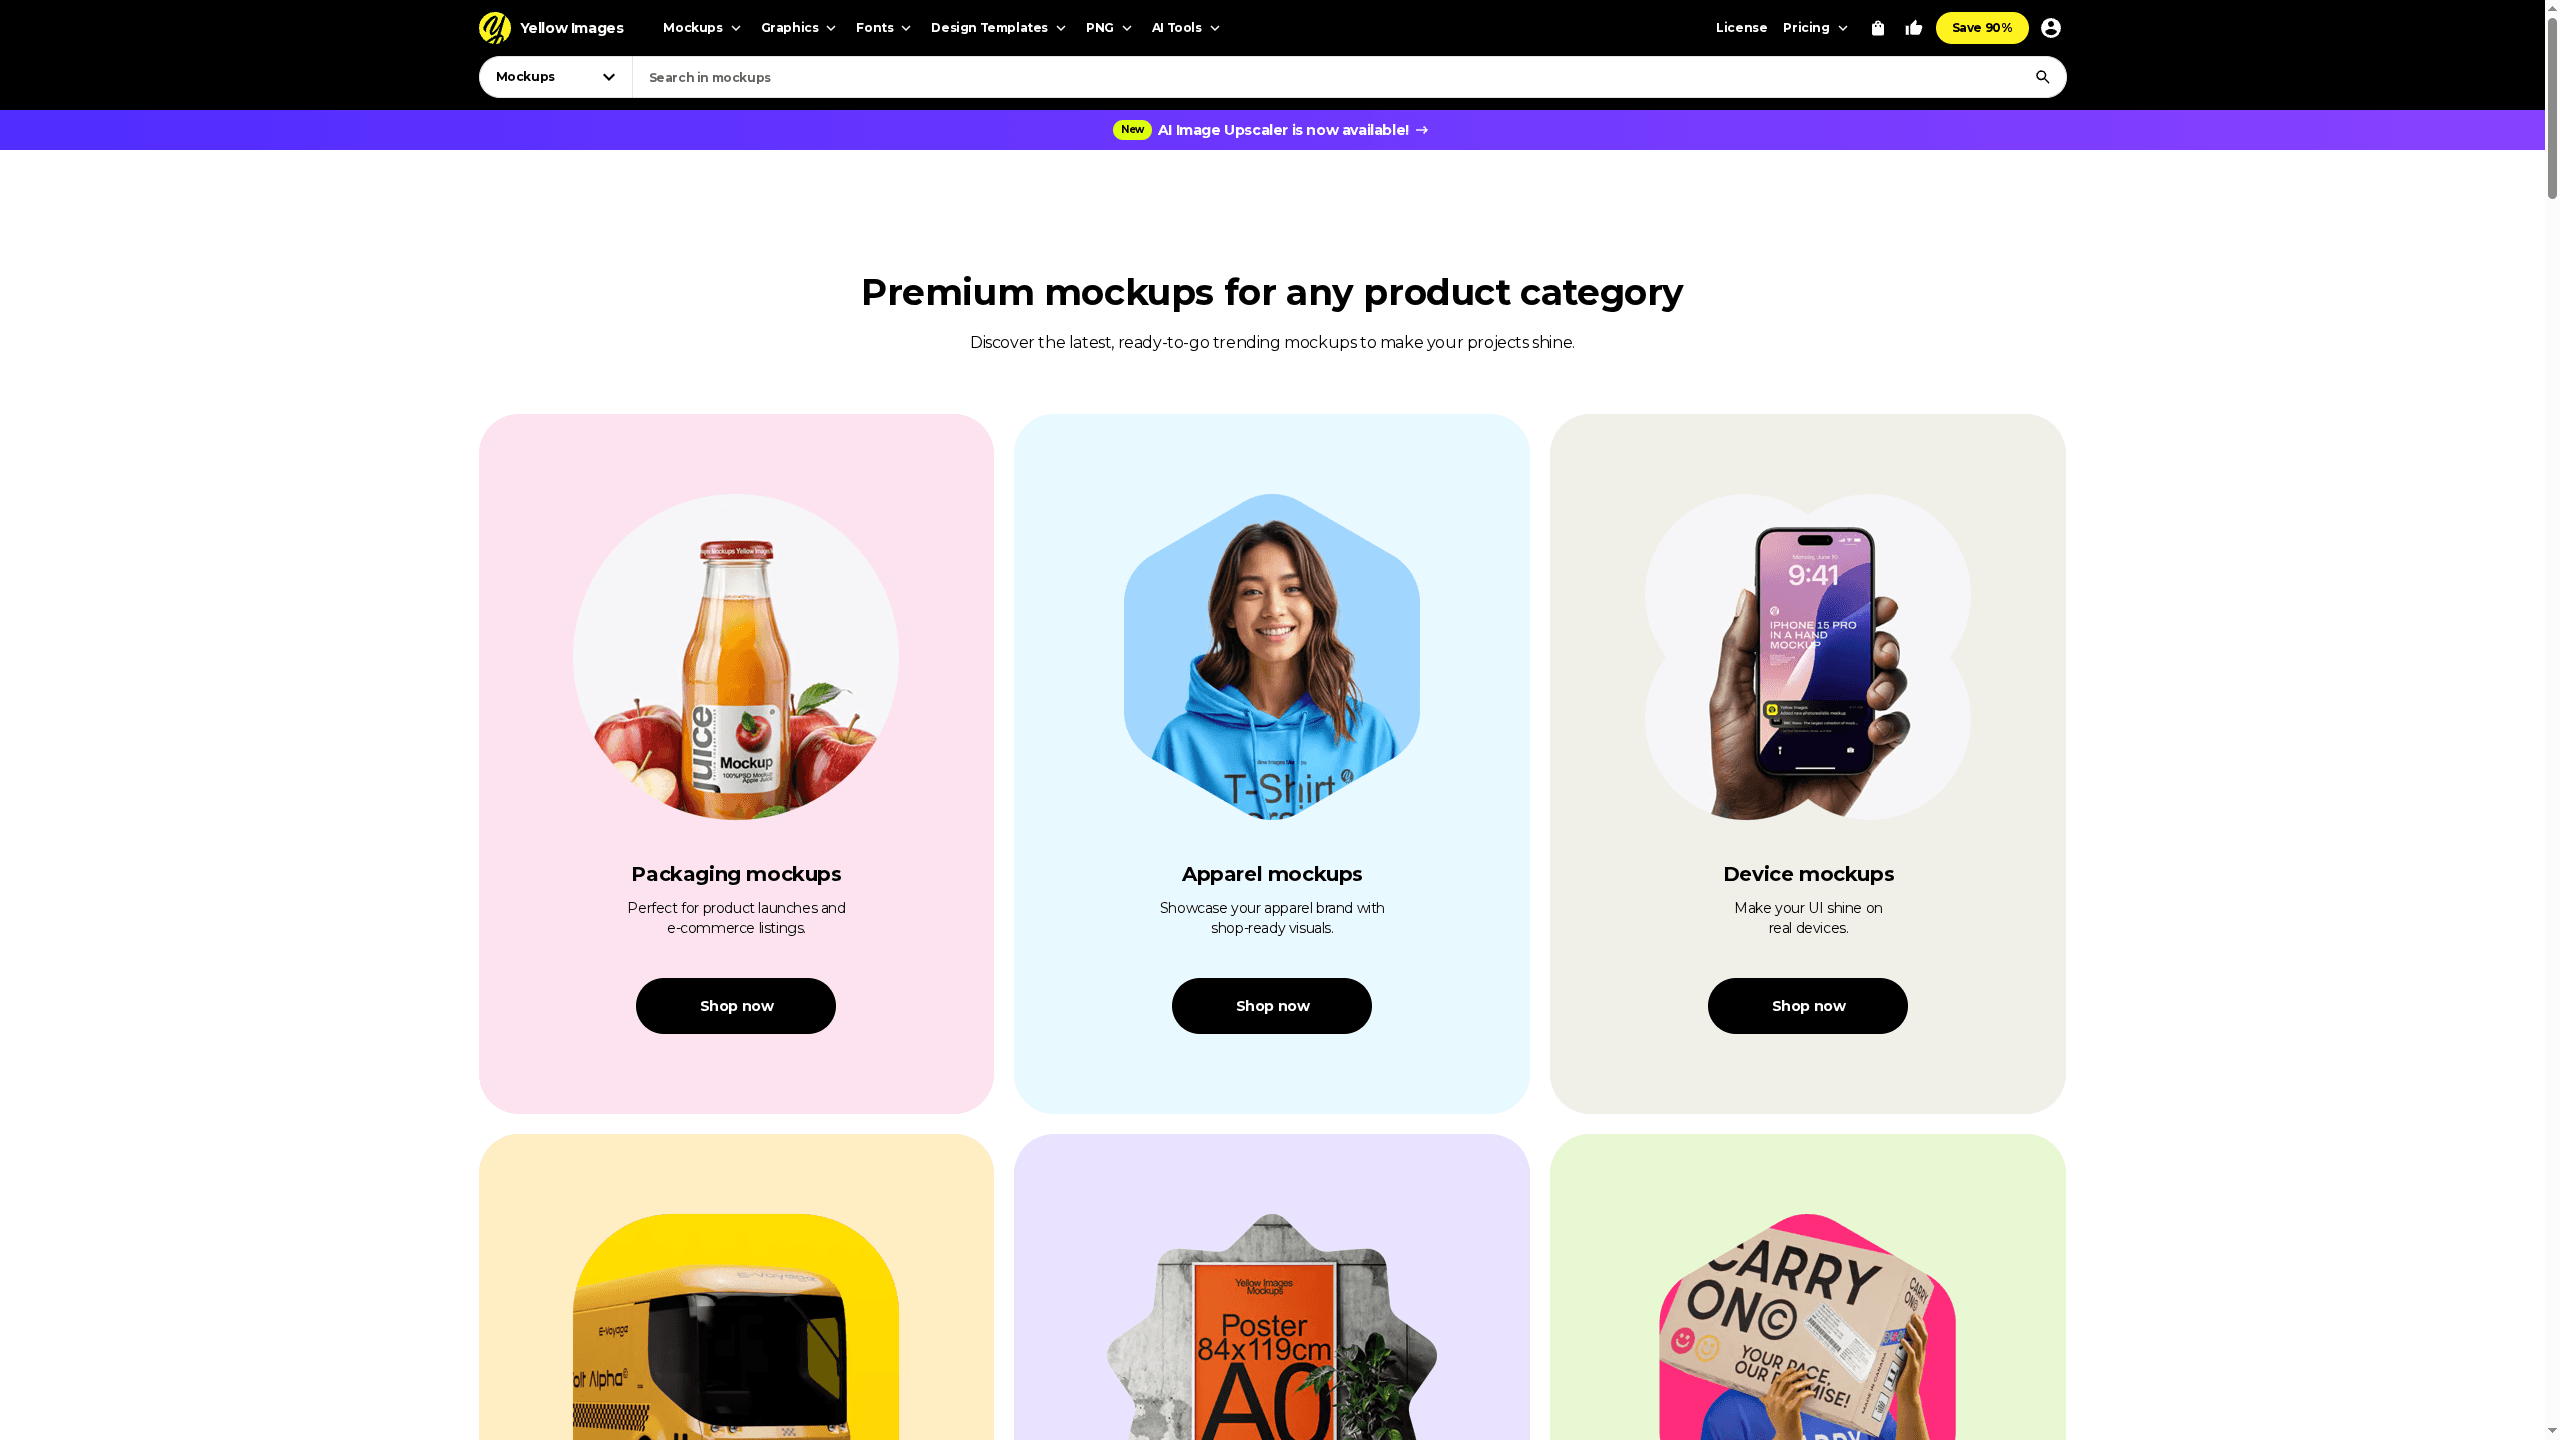The image size is (2560, 1440).
Task: Open the Design Templates dropdown
Action: [998, 28]
